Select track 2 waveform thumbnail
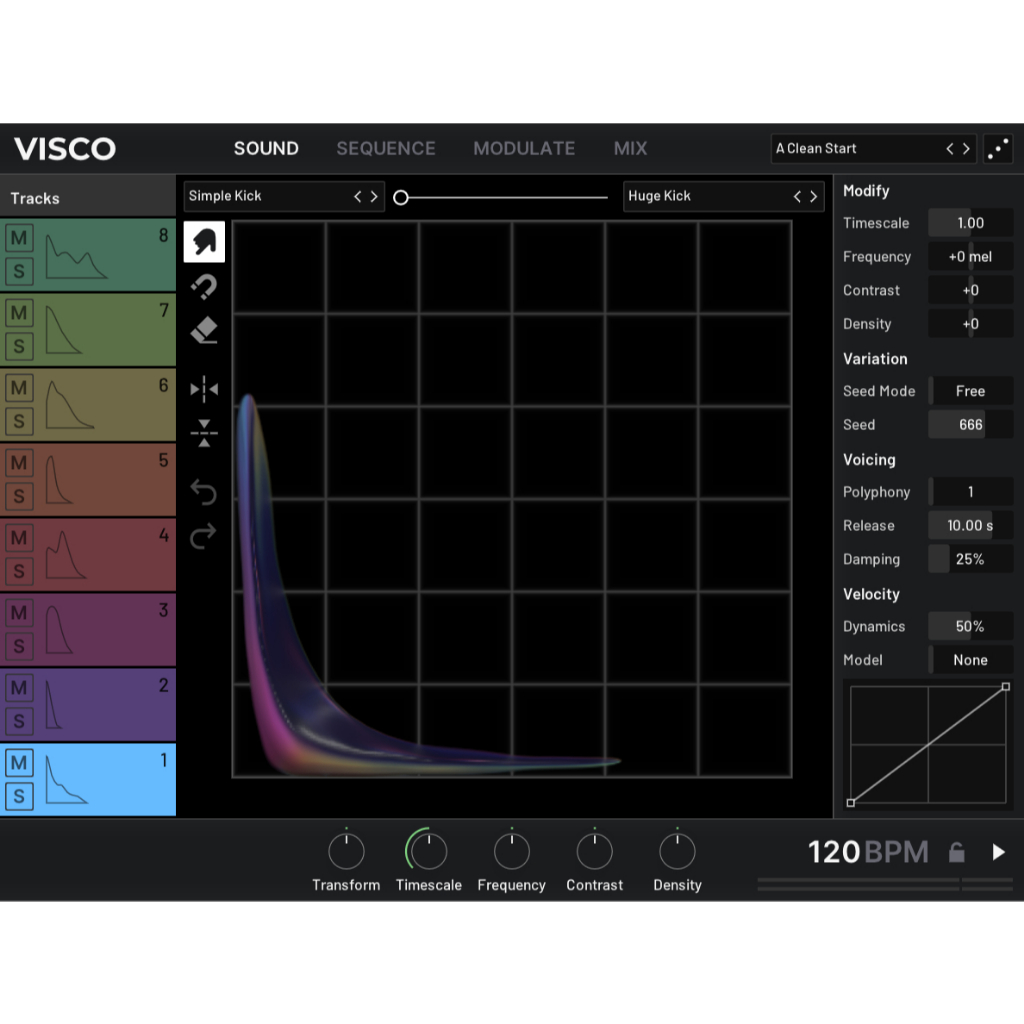The height and width of the screenshot is (1024, 1024). (54, 705)
